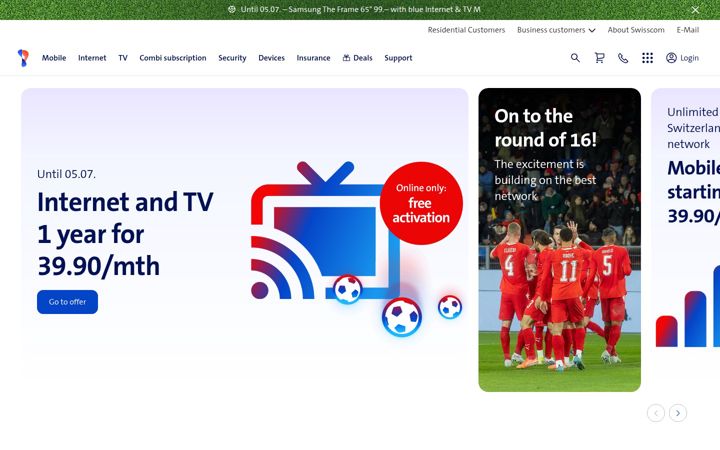Viewport: 720px width, 450px height.
Task: Open the Mobile 39.90 offer card
Action: 686,240
